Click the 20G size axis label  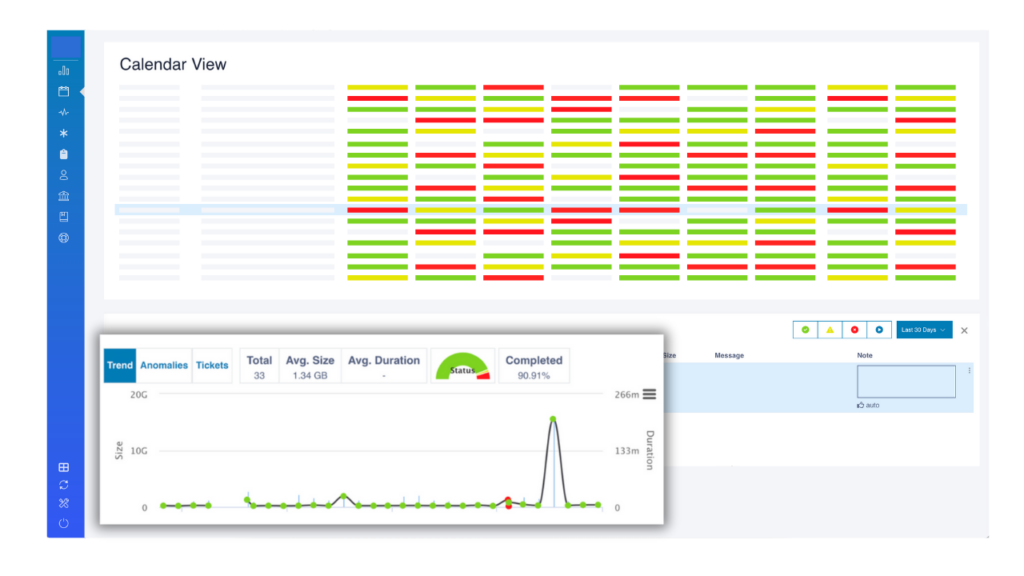tap(138, 394)
